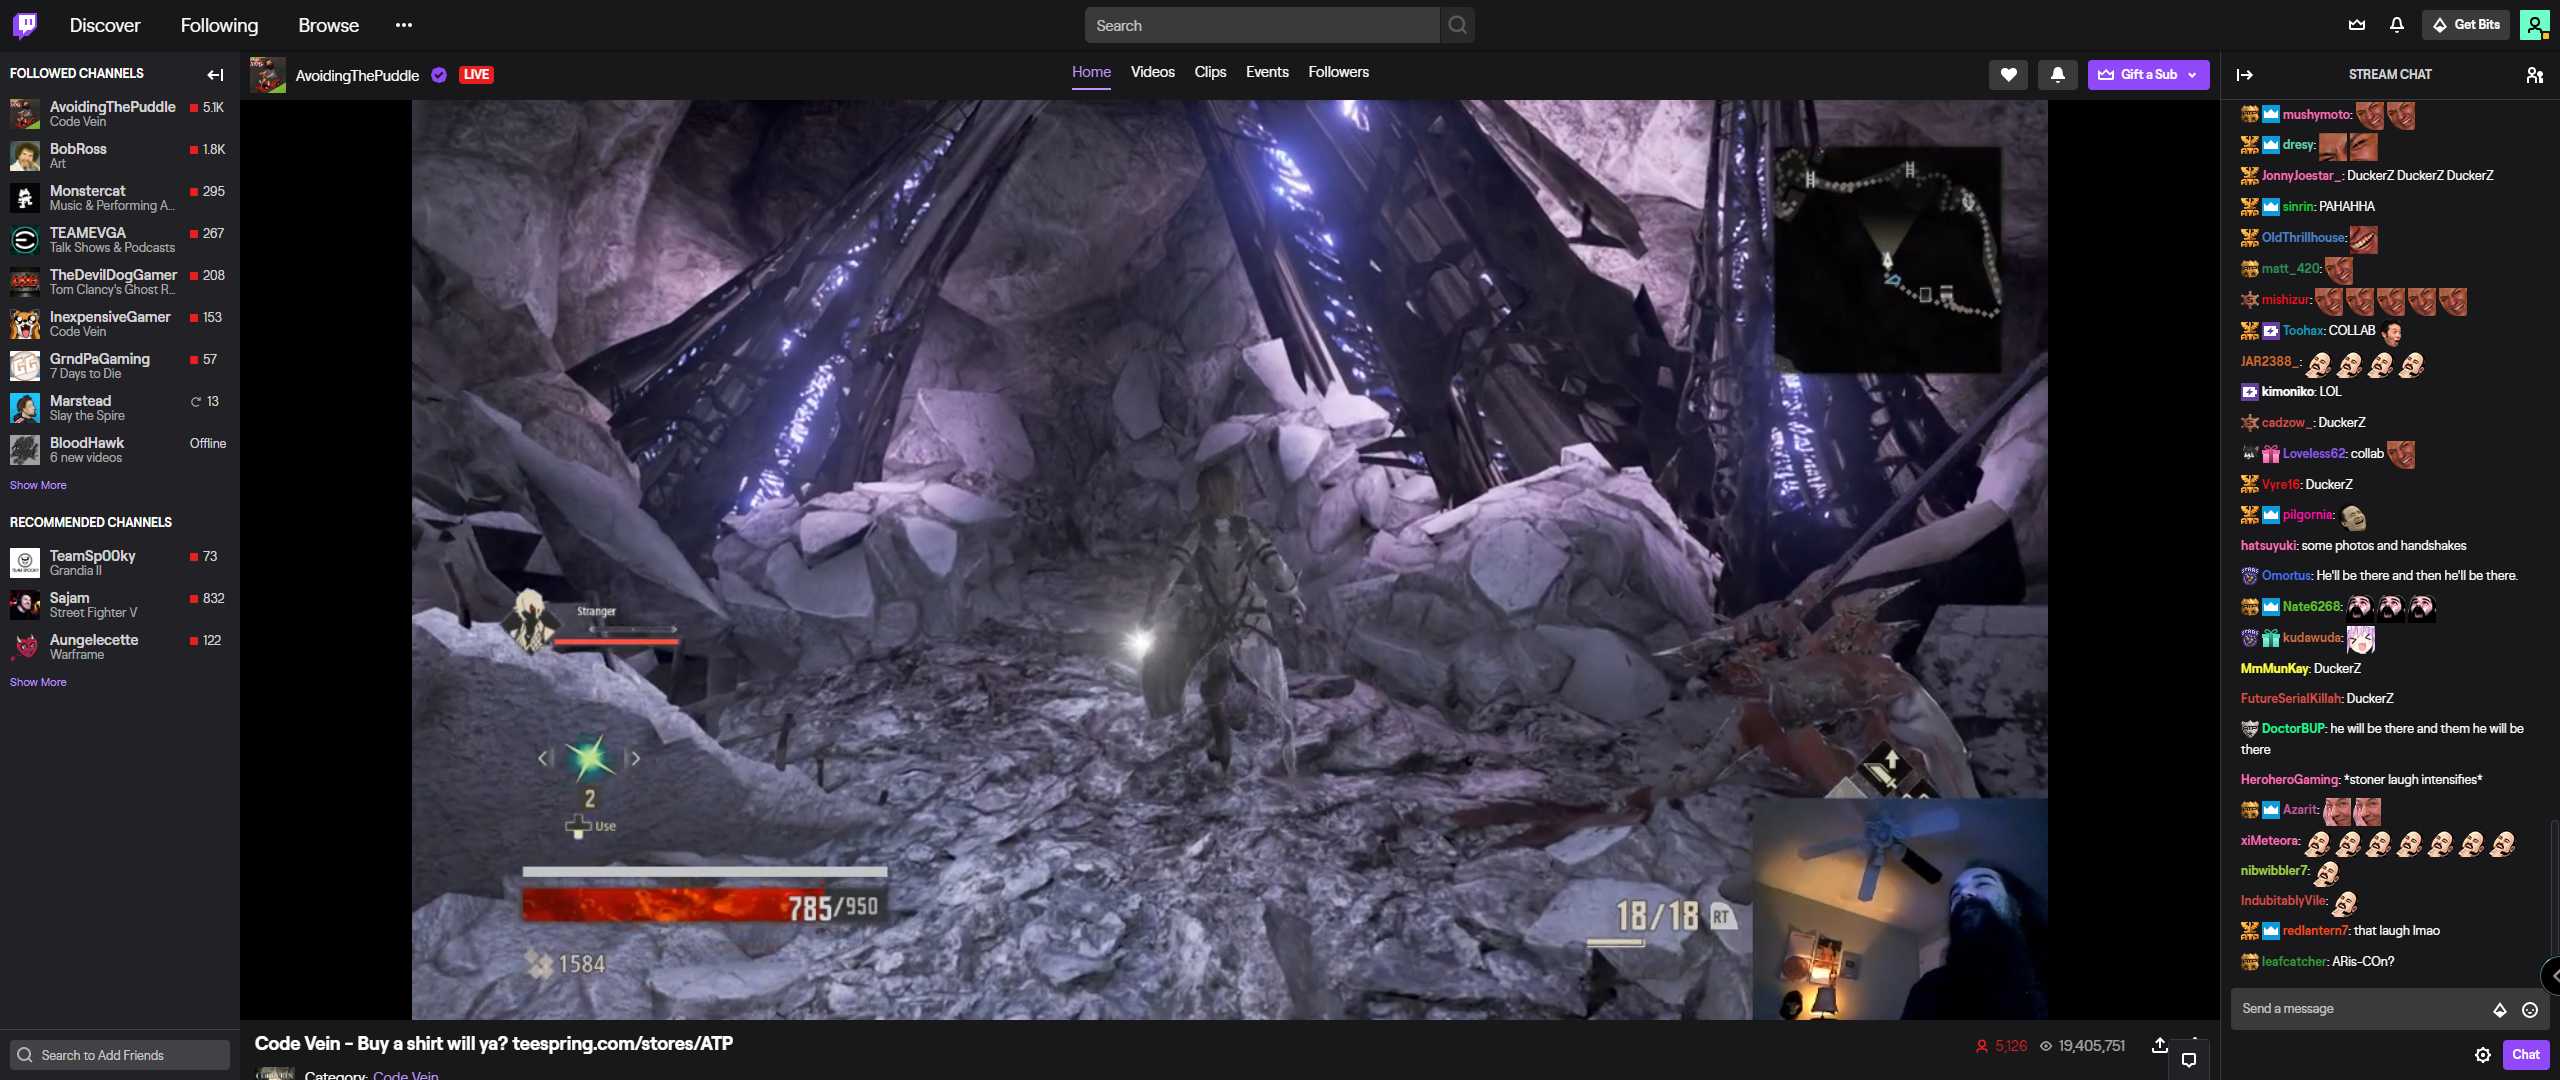
Task: Click redlantern7 username in chat
Action: click(x=2316, y=931)
